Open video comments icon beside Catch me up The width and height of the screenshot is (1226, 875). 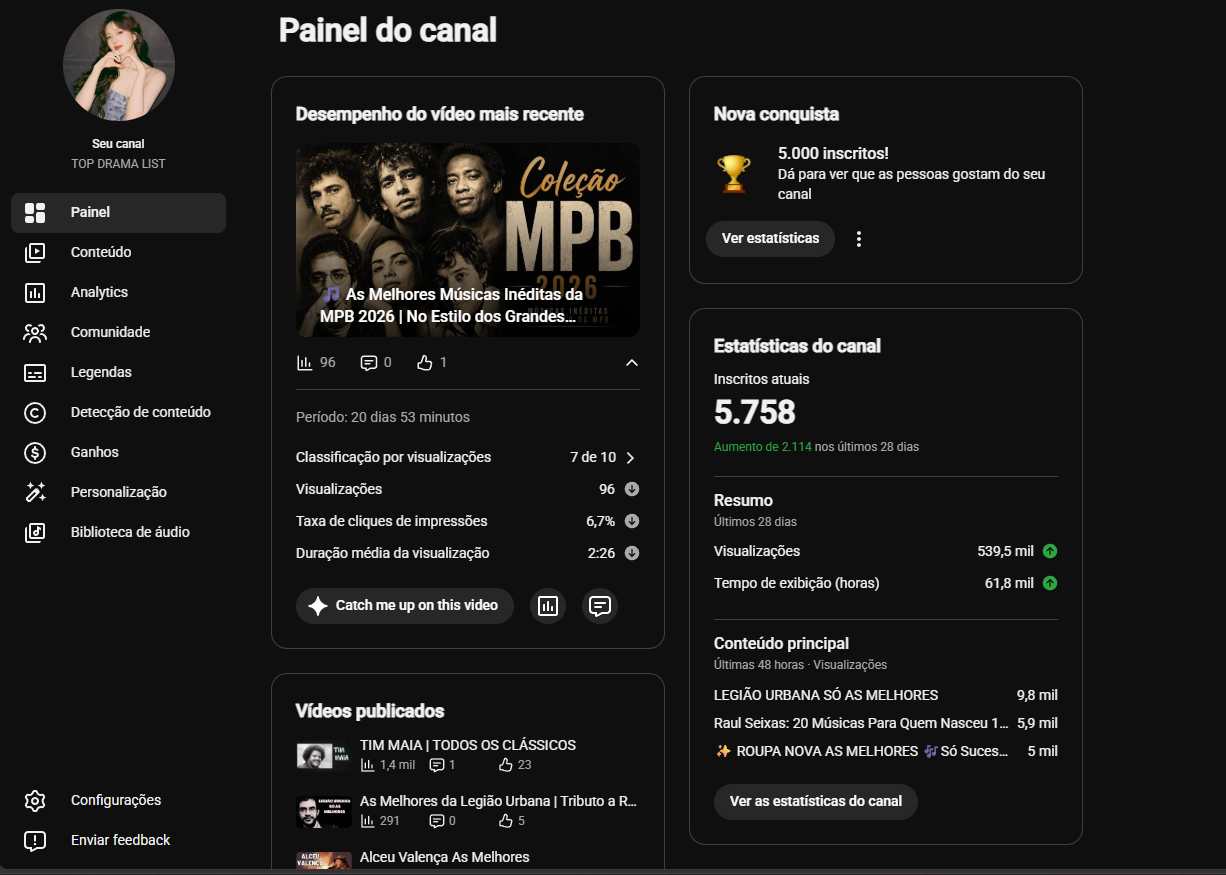[x=600, y=606]
